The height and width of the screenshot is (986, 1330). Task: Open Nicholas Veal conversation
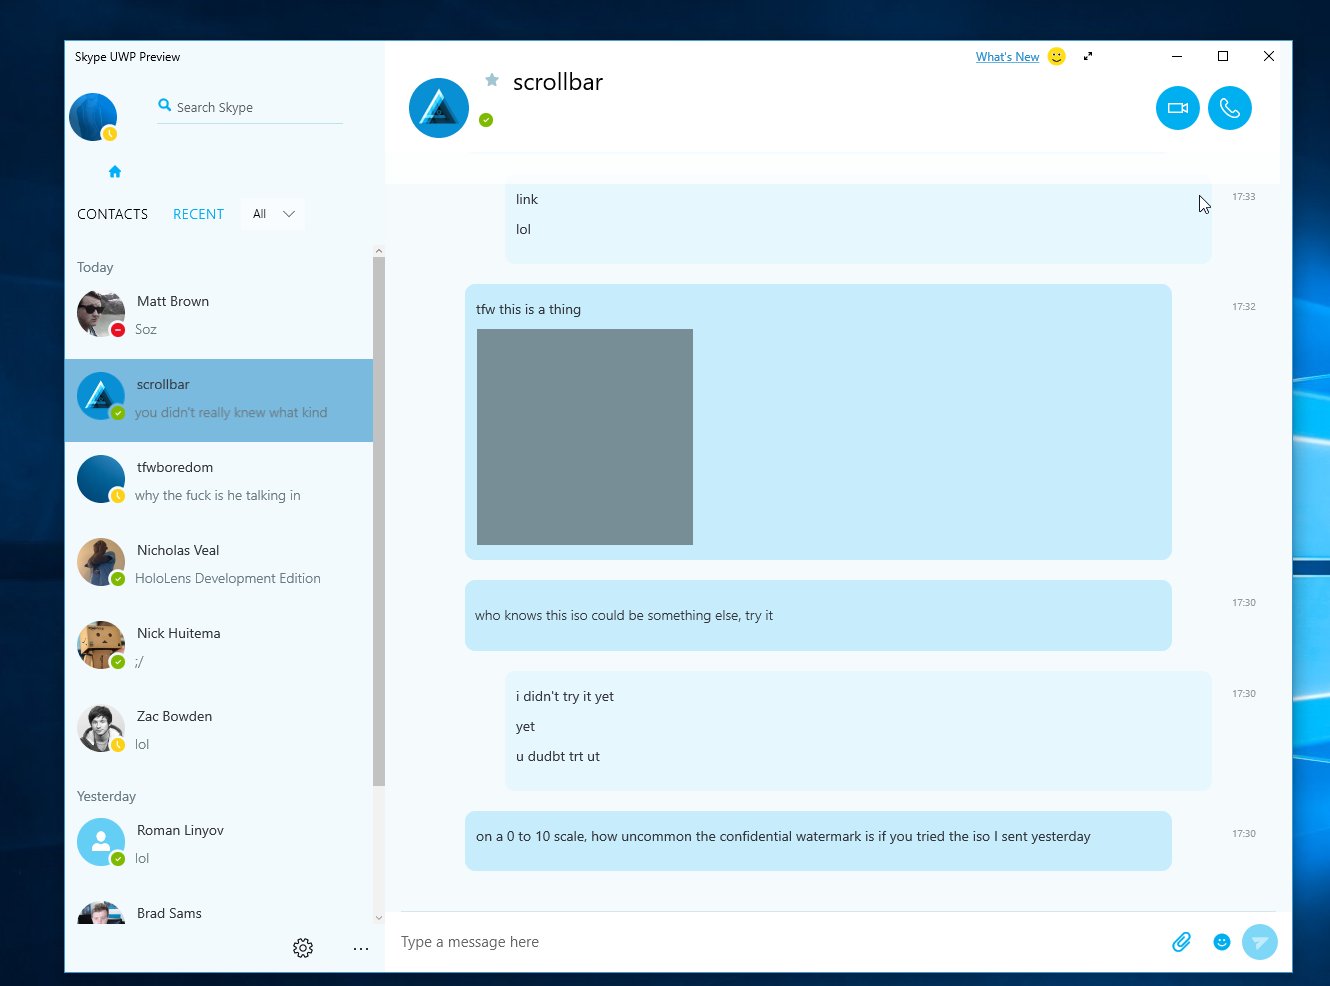click(x=219, y=566)
